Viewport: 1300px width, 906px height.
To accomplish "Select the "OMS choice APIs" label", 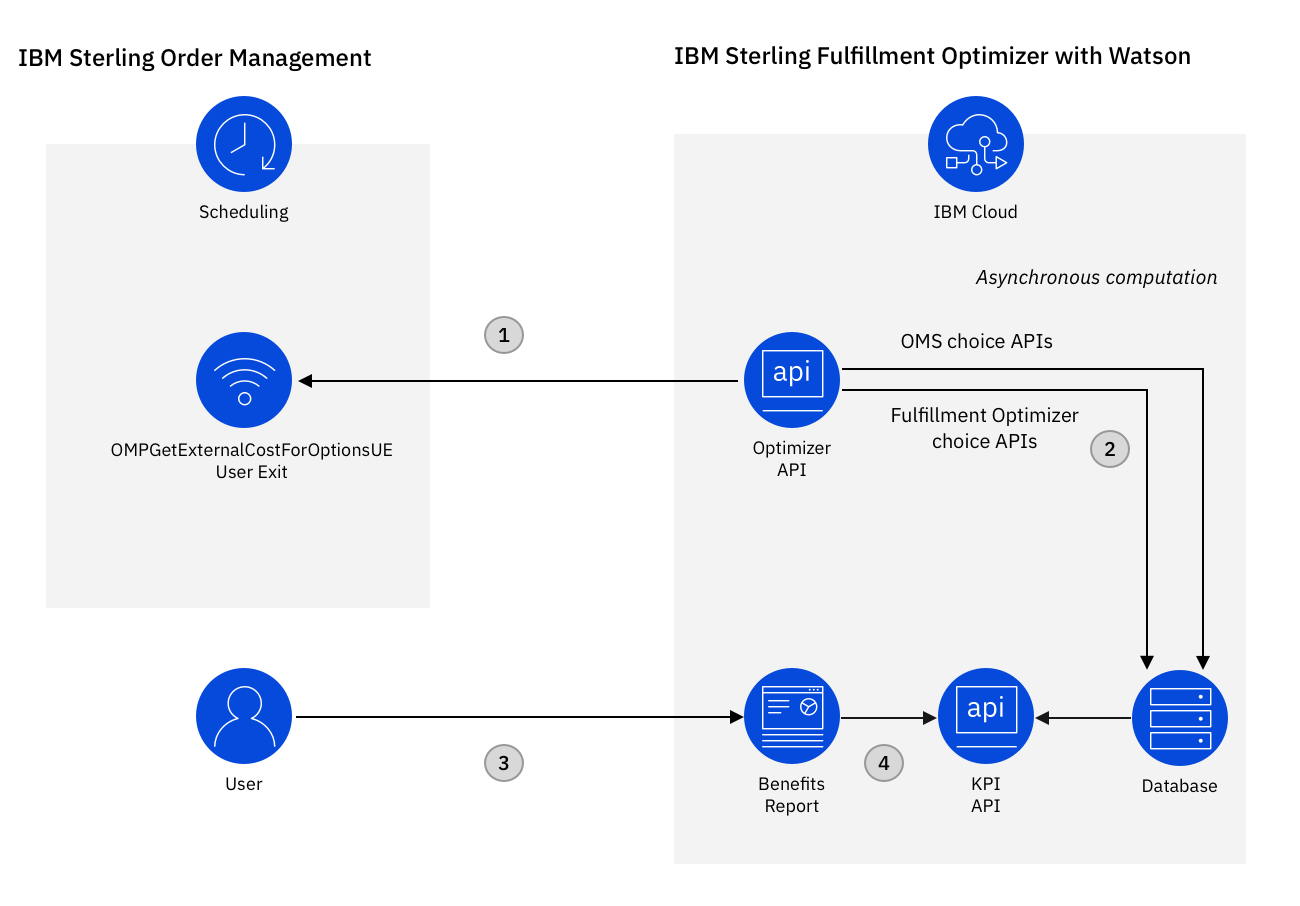I will click(x=977, y=342).
